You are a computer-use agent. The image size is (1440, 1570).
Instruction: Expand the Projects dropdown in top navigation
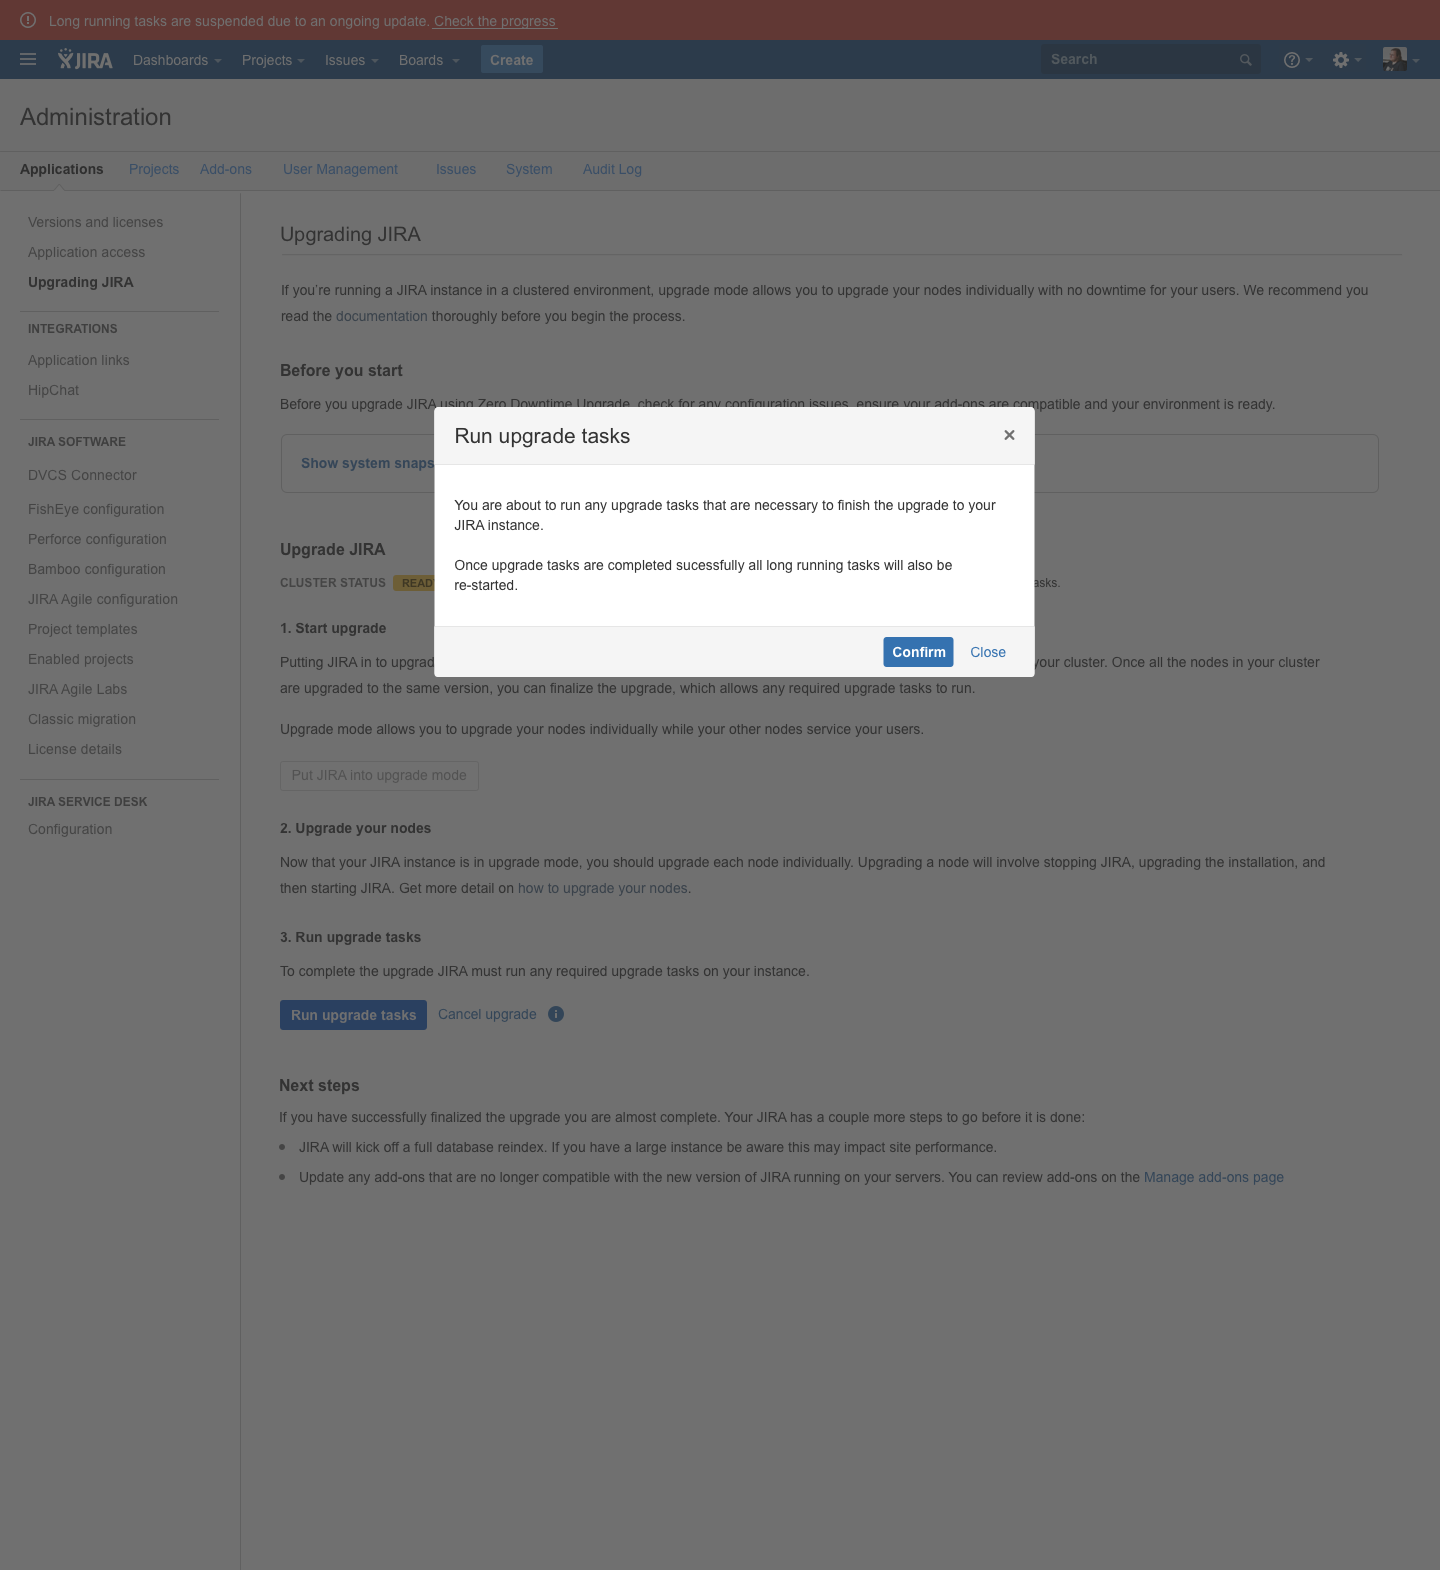(x=273, y=60)
